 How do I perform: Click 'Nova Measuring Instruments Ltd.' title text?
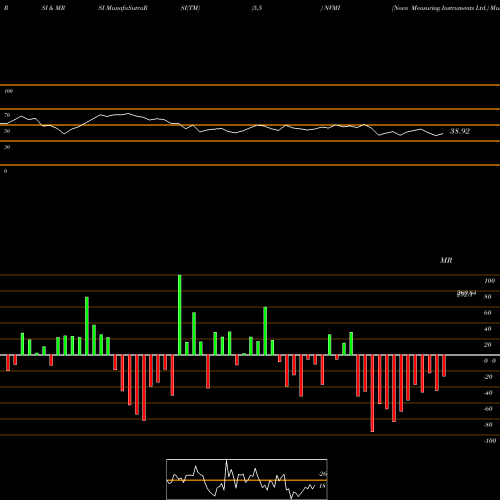[440, 8]
